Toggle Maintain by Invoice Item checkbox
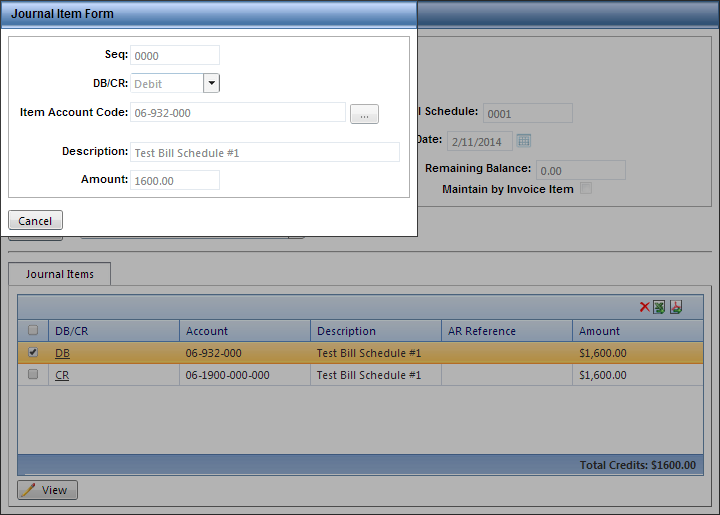Screen dimensions: 720x515 click(x=586, y=188)
